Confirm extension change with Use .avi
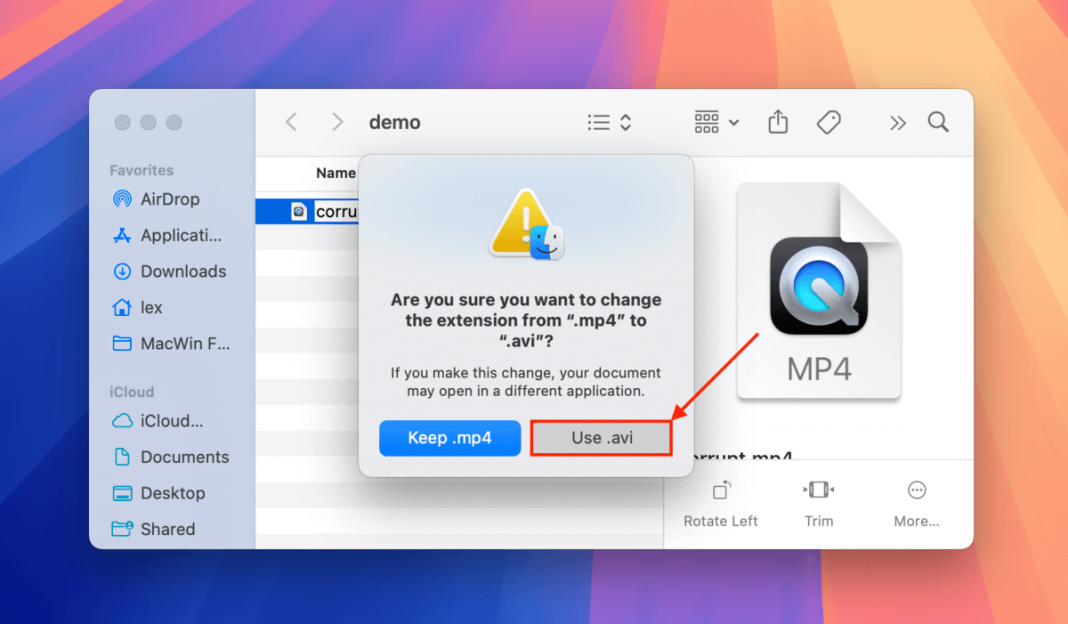The width and height of the screenshot is (1068, 624). coord(601,438)
